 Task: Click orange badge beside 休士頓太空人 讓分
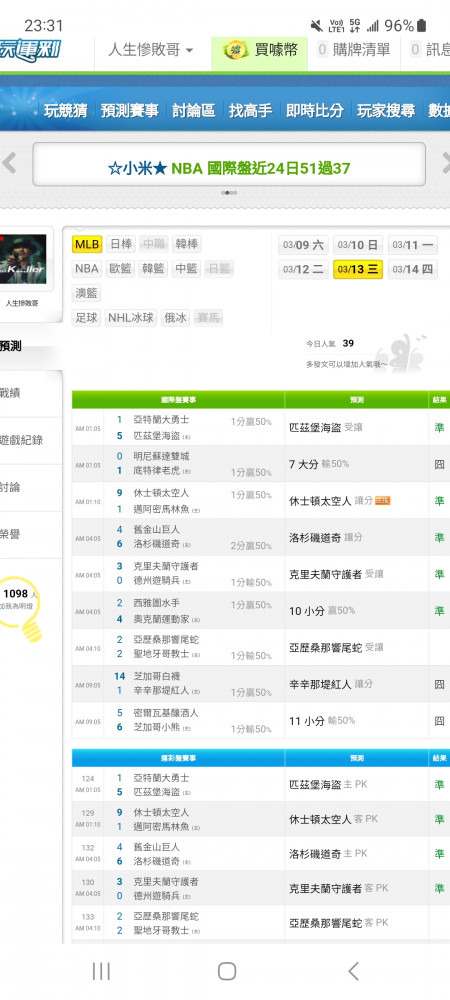(382, 501)
